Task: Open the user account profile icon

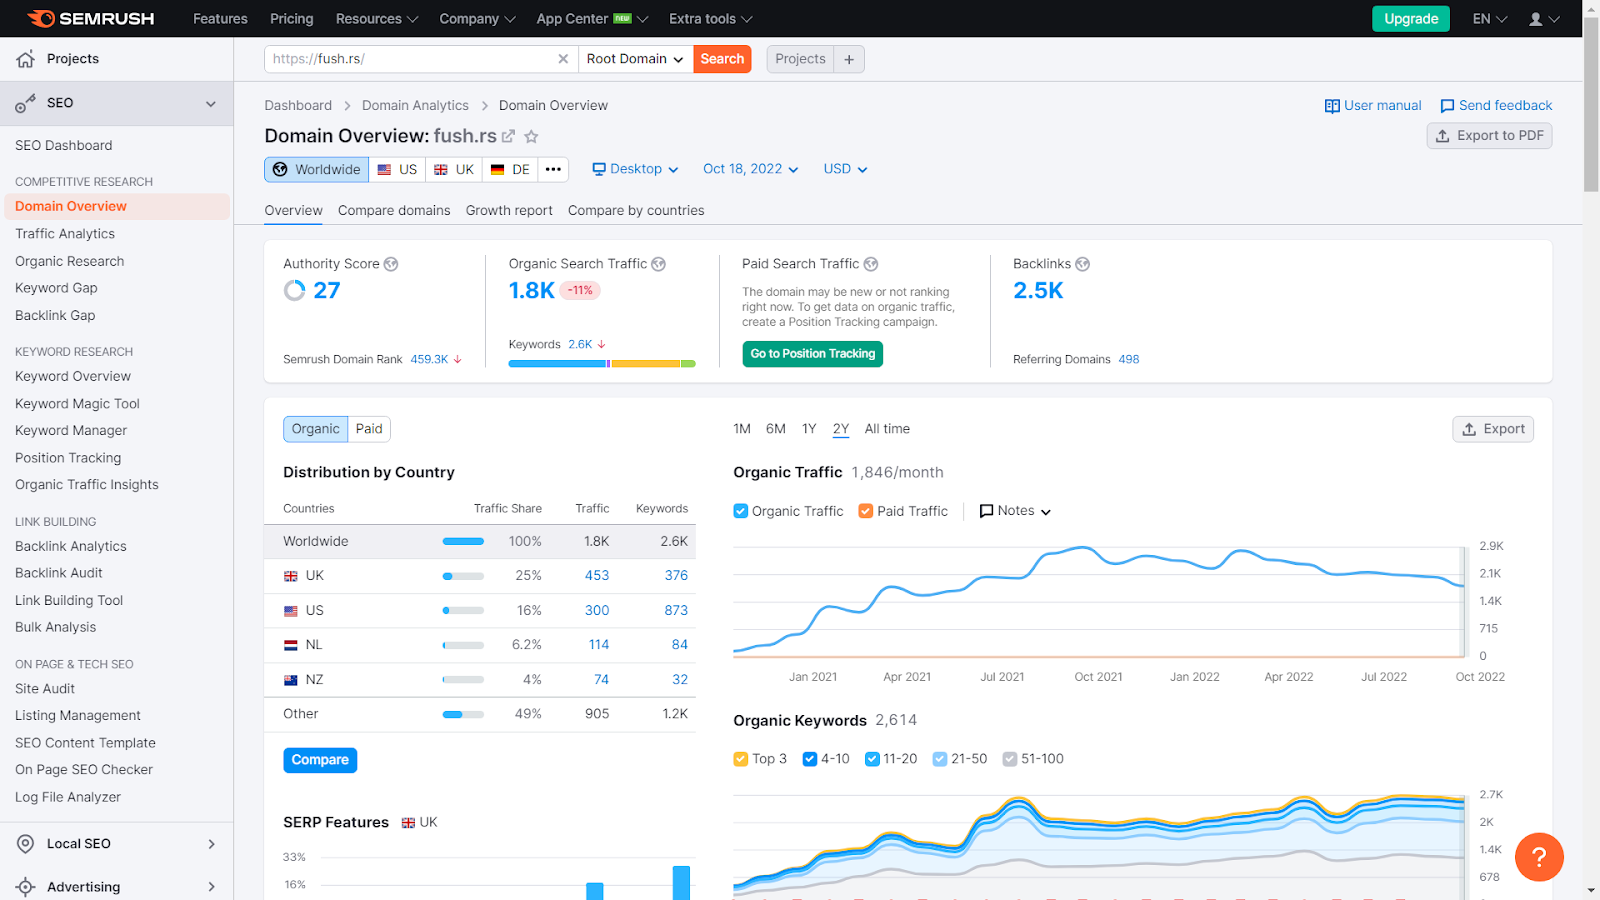Action: click(1544, 19)
